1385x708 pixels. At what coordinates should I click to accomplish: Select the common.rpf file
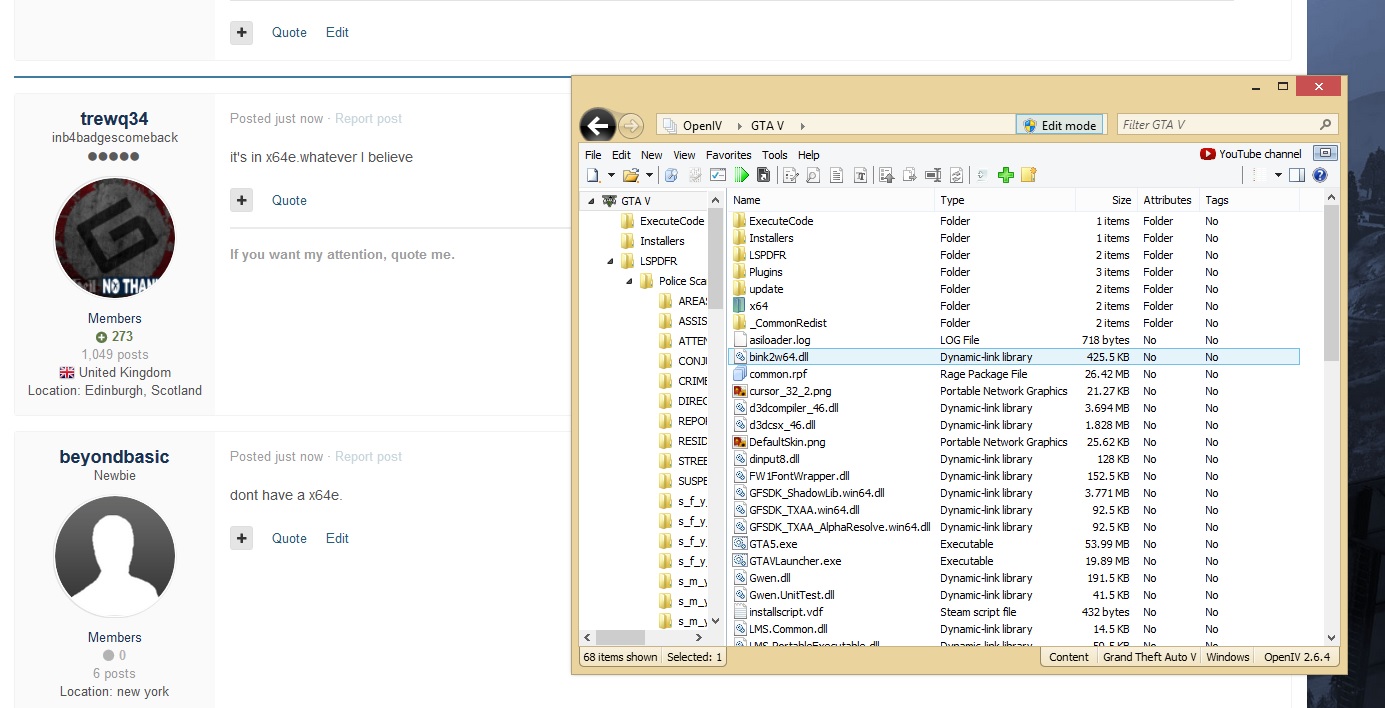pos(778,374)
